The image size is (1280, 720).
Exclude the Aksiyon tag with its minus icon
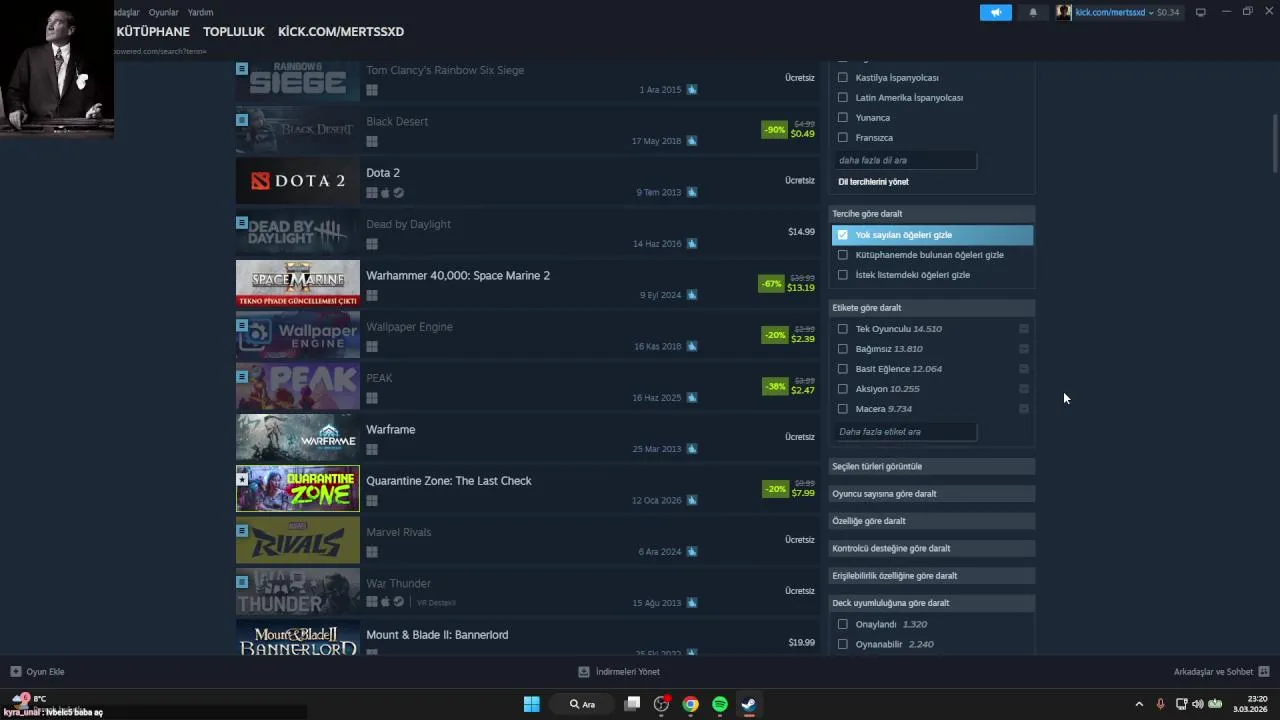[1024, 389]
